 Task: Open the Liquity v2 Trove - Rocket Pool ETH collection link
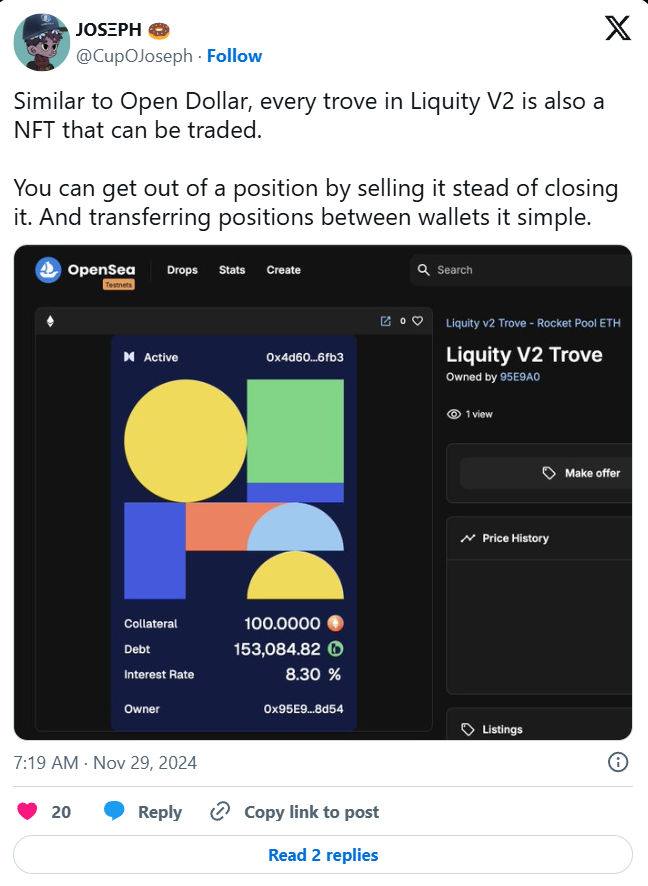(533, 323)
